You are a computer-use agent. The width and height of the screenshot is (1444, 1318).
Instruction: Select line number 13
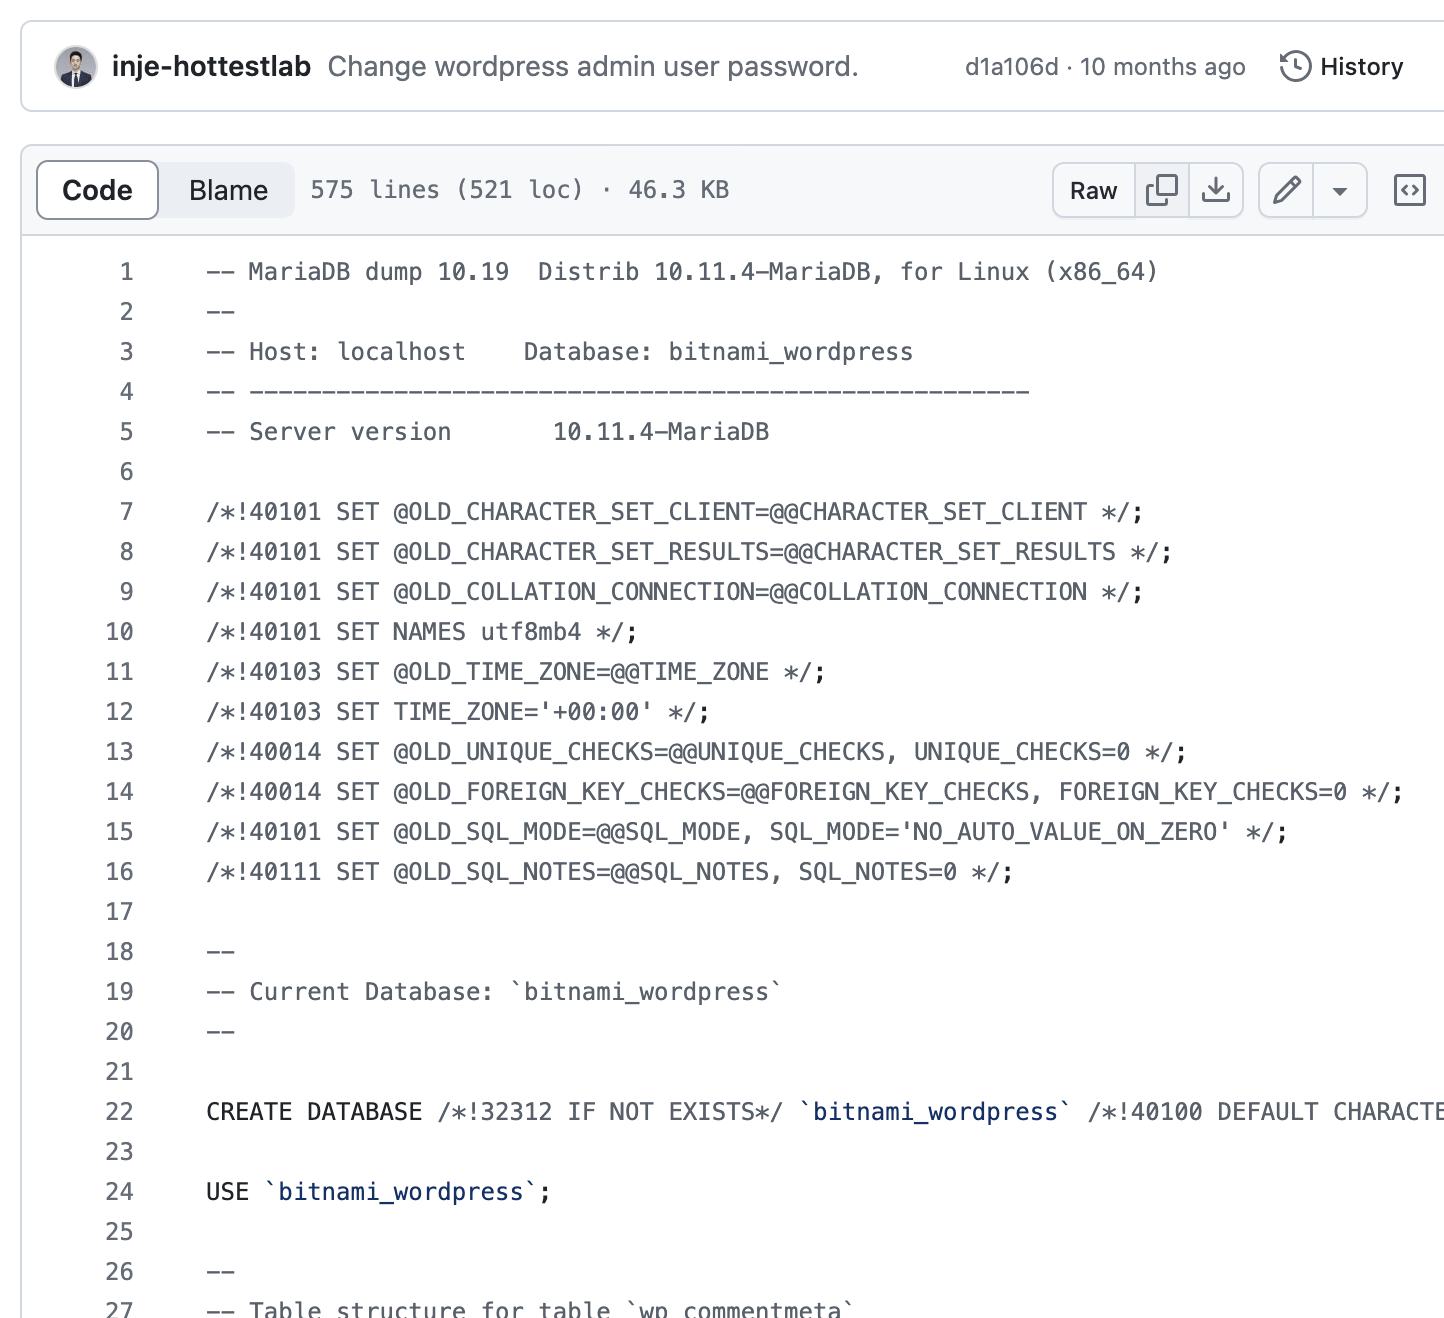tap(119, 752)
